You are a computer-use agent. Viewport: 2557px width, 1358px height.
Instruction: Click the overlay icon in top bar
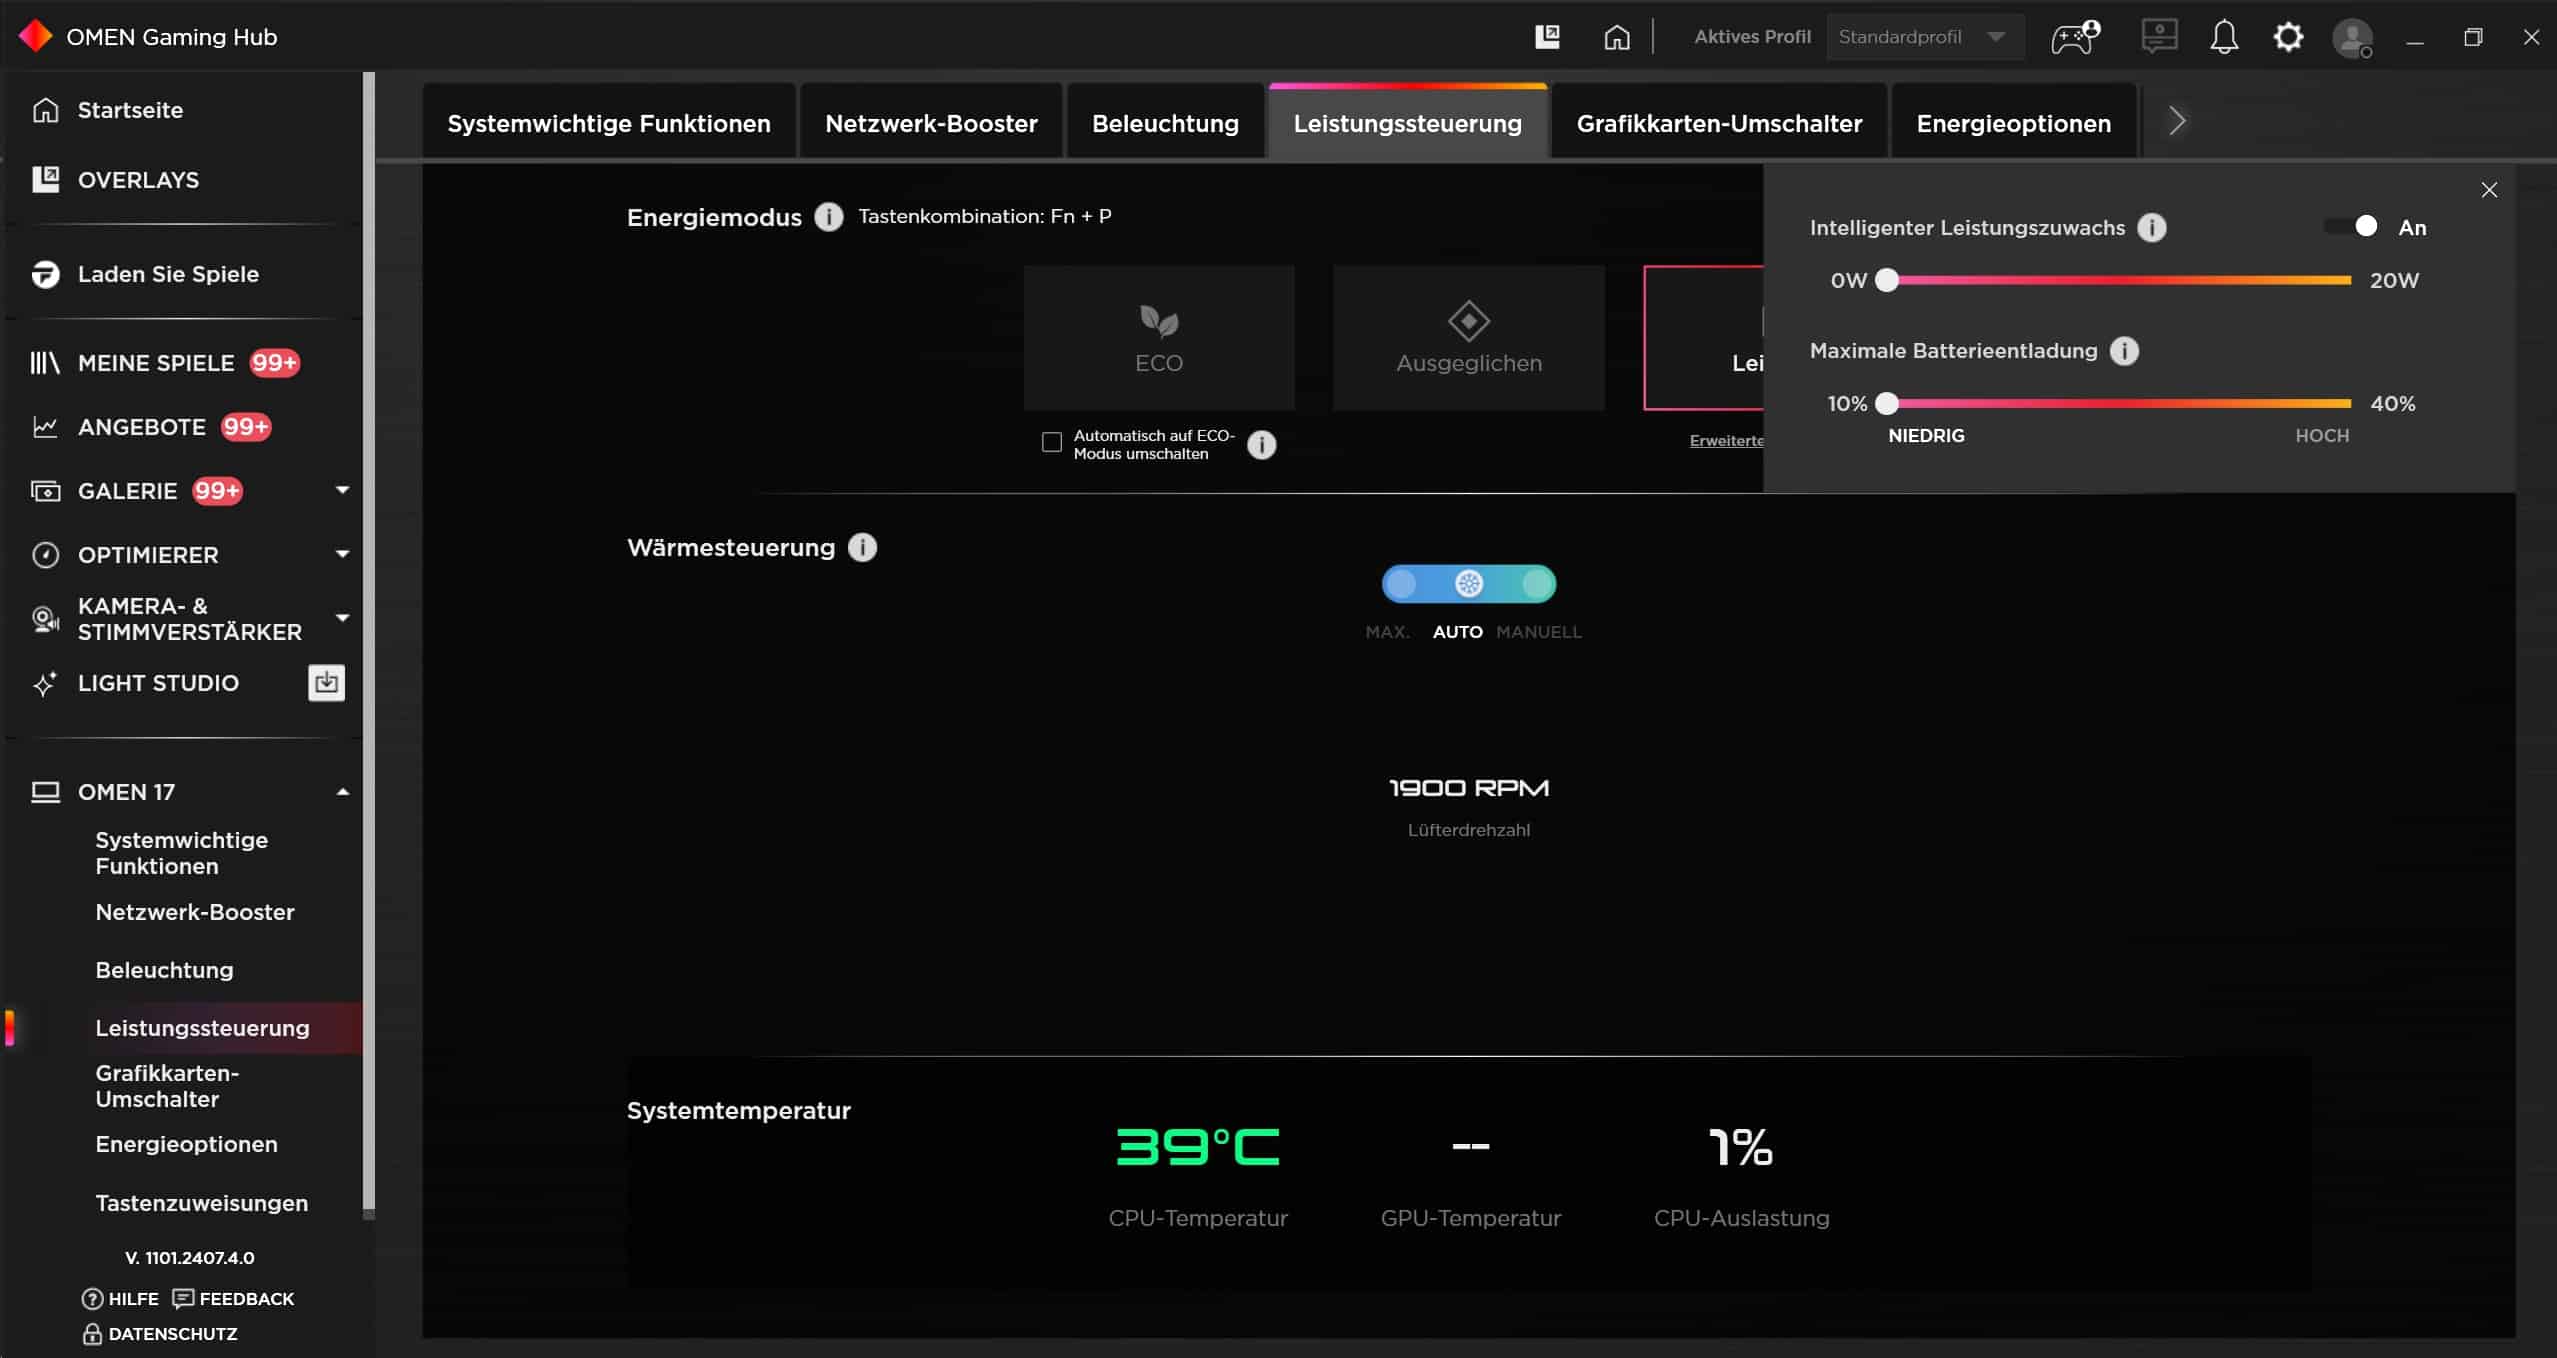click(1547, 37)
